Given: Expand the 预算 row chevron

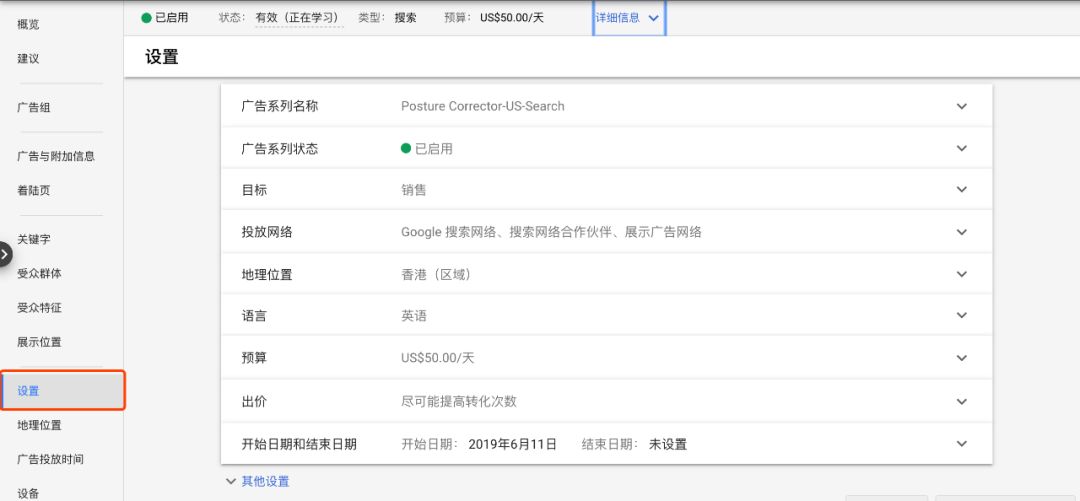Looking at the screenshot, I should (x=962, y=358).
